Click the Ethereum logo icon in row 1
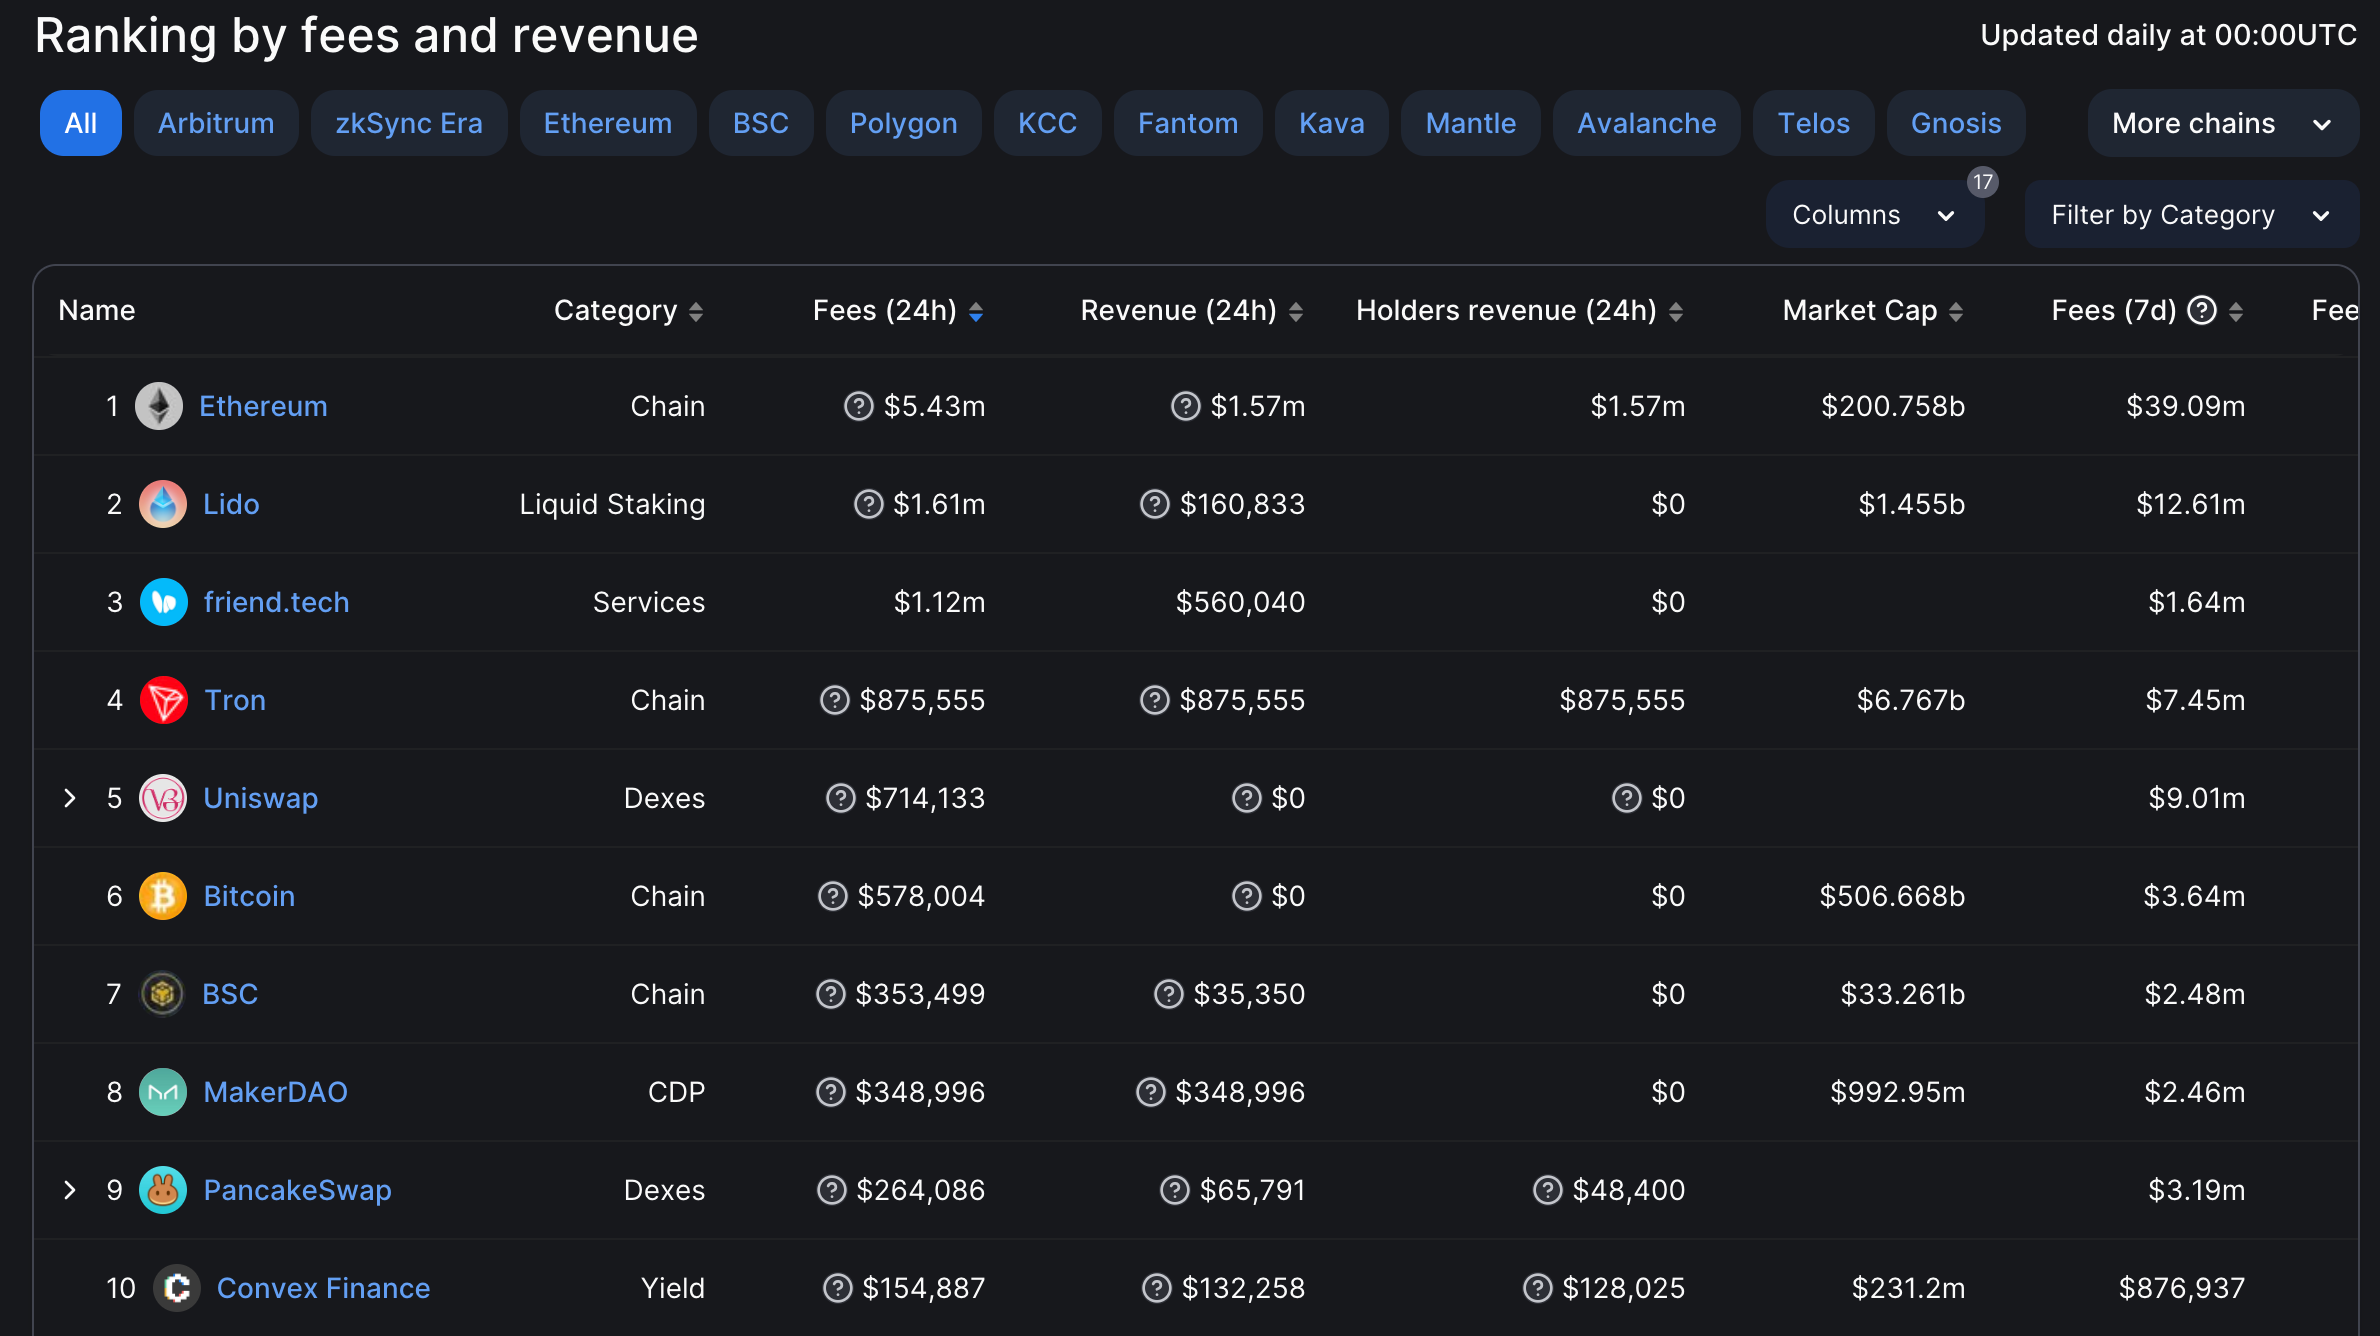The height and width of the screenshot is (1336, 2380). tap(159, 406)
